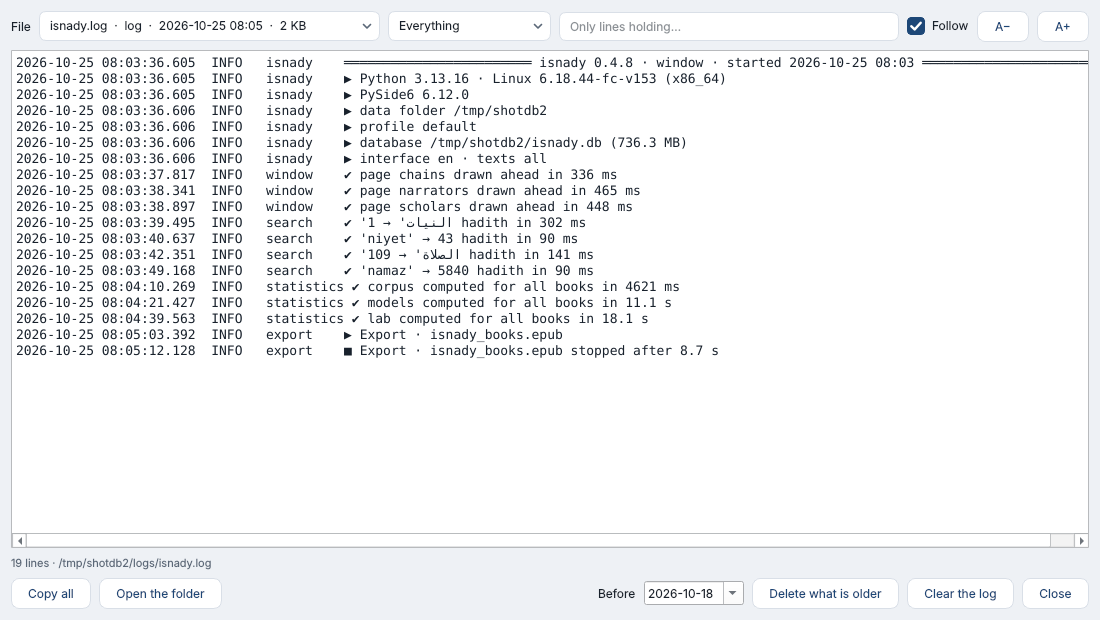This screenshot has height=620, width=1100.
Task: Click the 'Before' label
Action: pos(616,593)
